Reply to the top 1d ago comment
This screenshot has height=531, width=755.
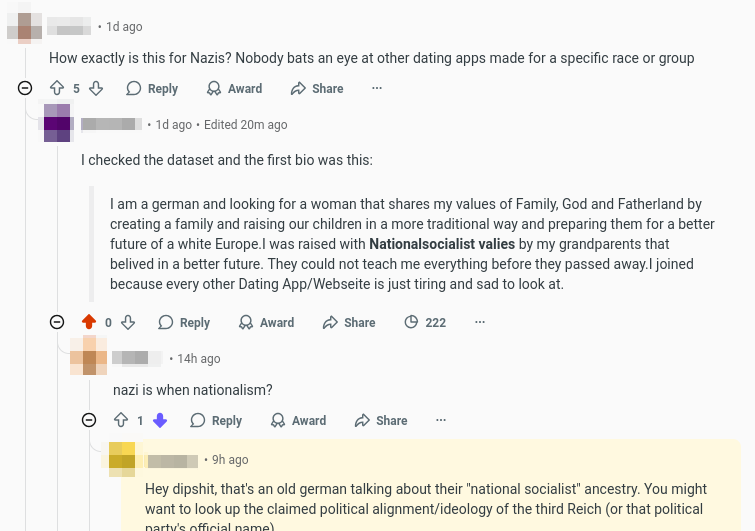tap(152, 89)
